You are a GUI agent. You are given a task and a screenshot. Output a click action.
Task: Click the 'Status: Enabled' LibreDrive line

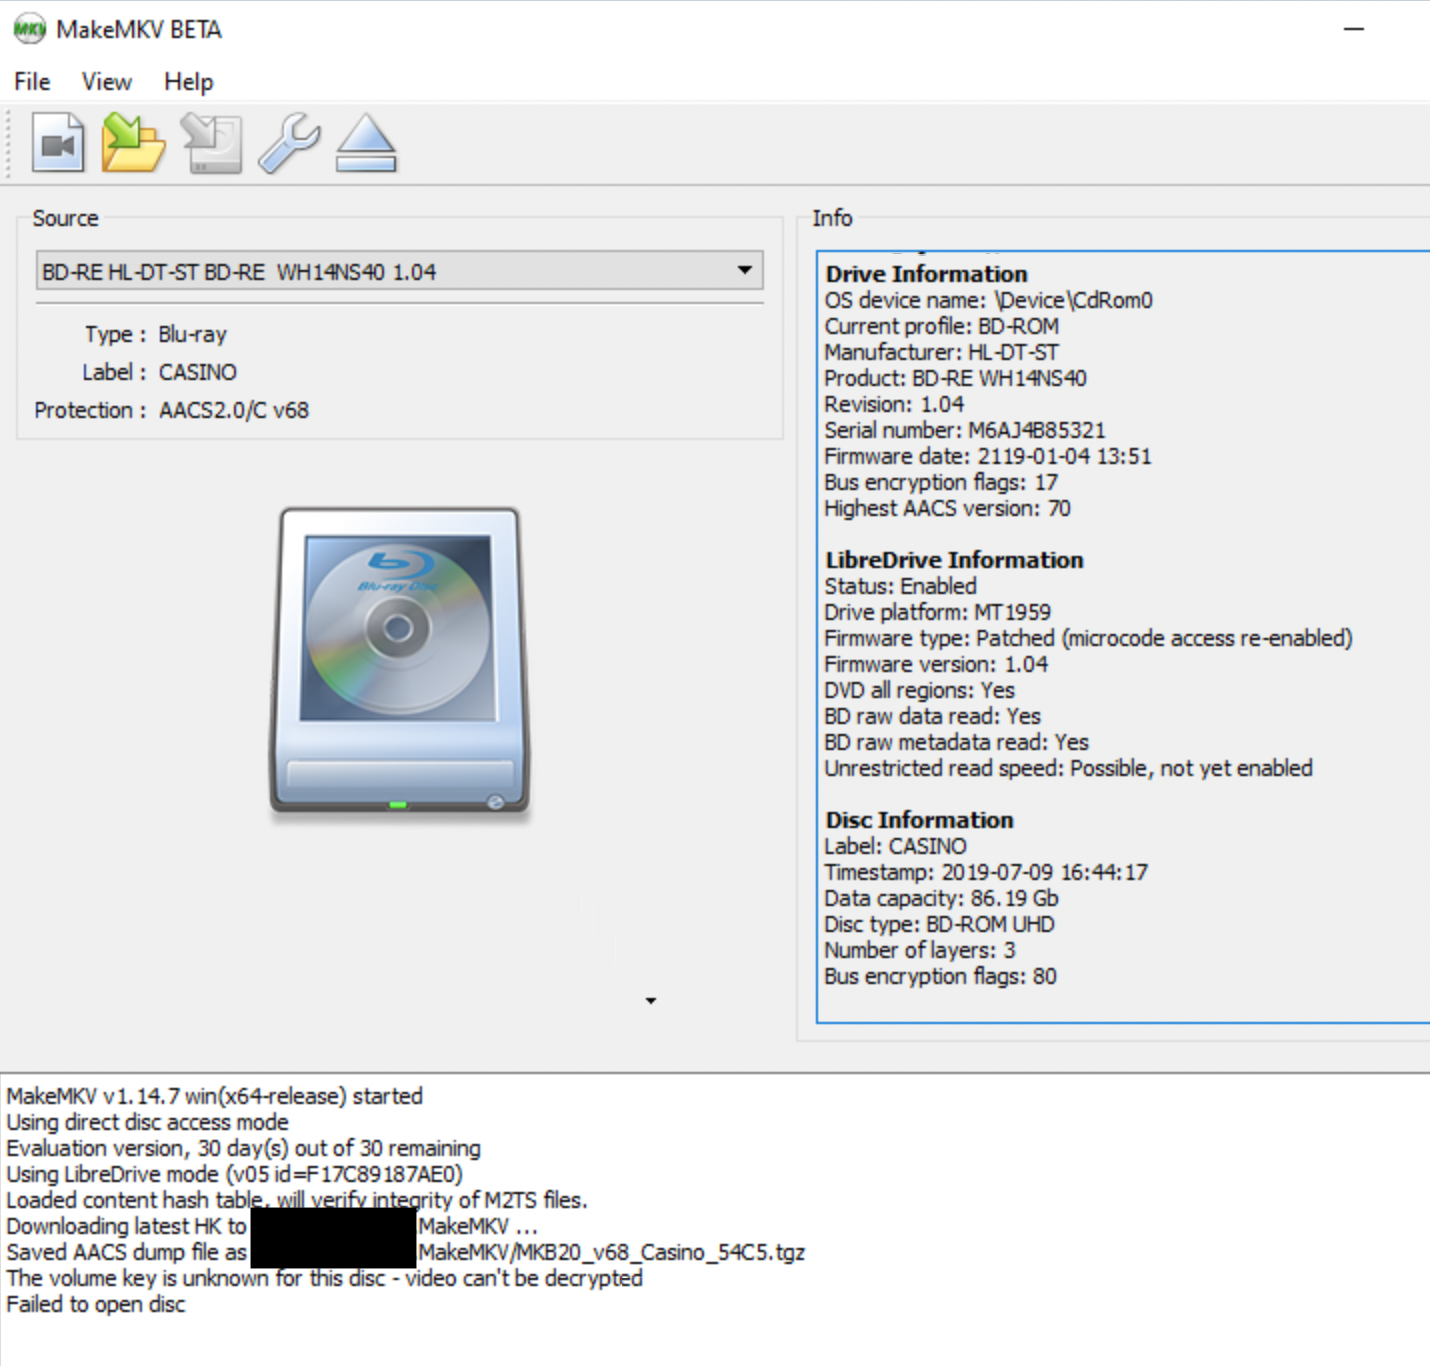click(900, 586)
